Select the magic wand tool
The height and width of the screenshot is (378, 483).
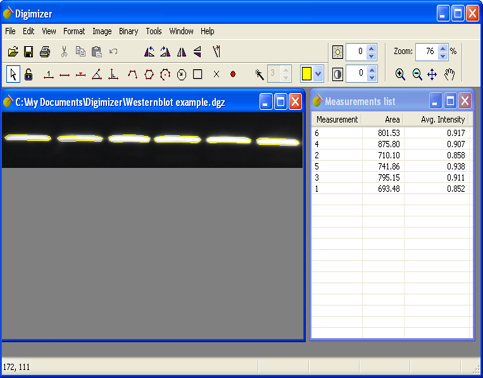259,74
